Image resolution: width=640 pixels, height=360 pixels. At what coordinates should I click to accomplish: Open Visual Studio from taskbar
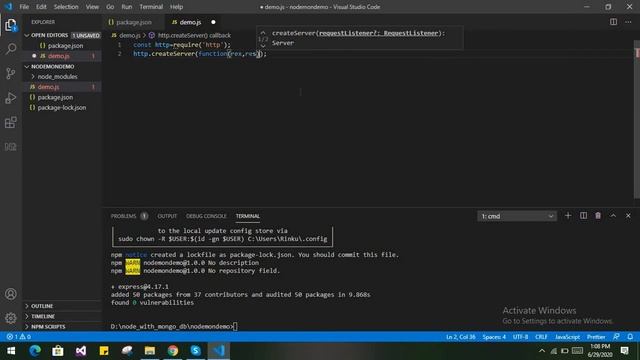81,351
